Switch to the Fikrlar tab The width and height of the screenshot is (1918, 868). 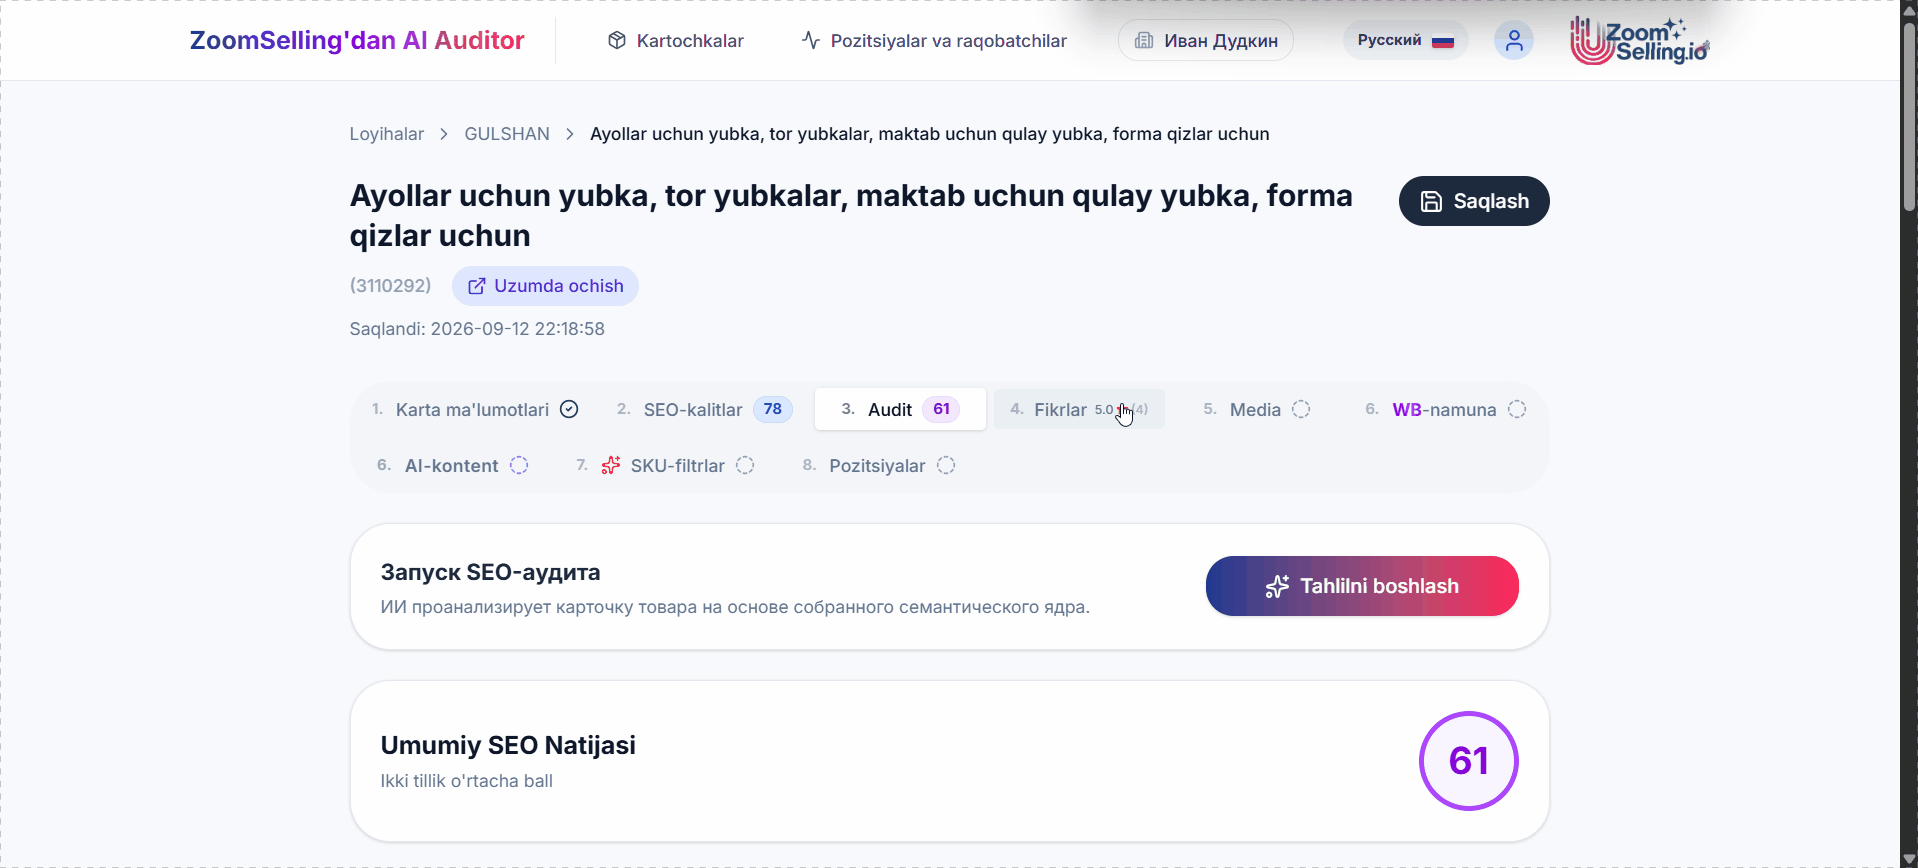click(x=1079, y=409)
